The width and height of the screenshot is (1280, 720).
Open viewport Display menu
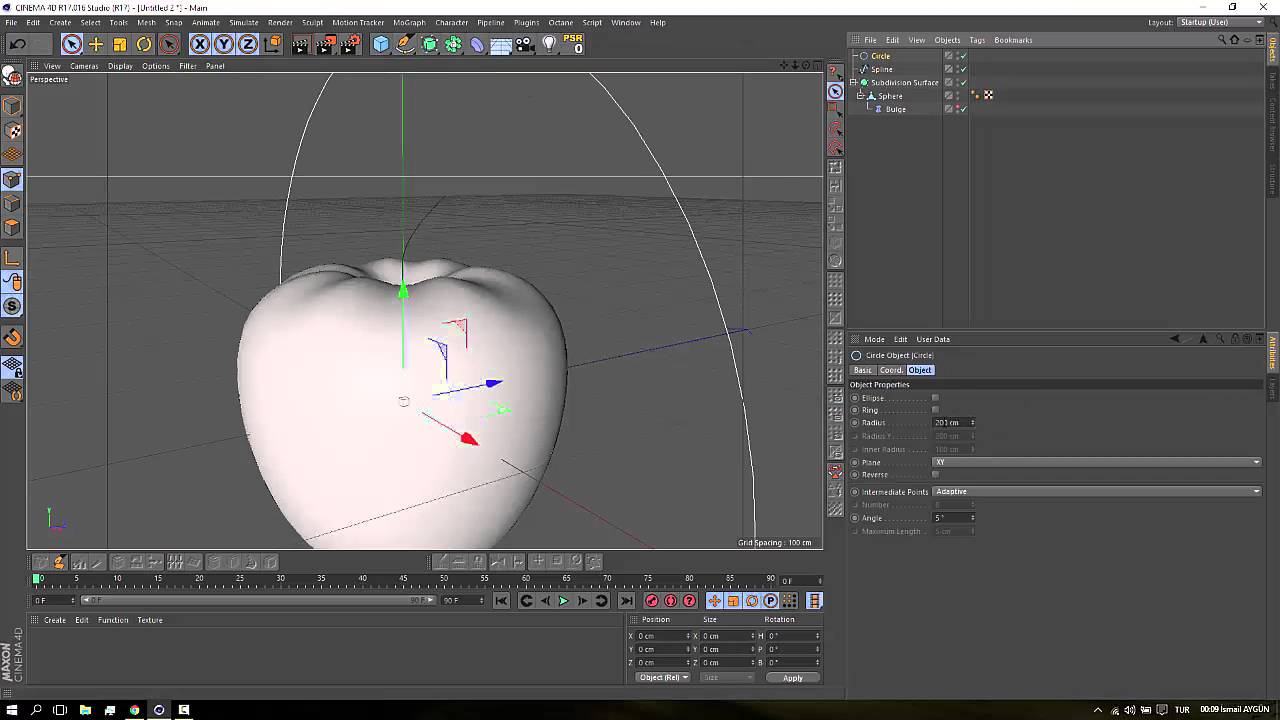tap(120, 66)
